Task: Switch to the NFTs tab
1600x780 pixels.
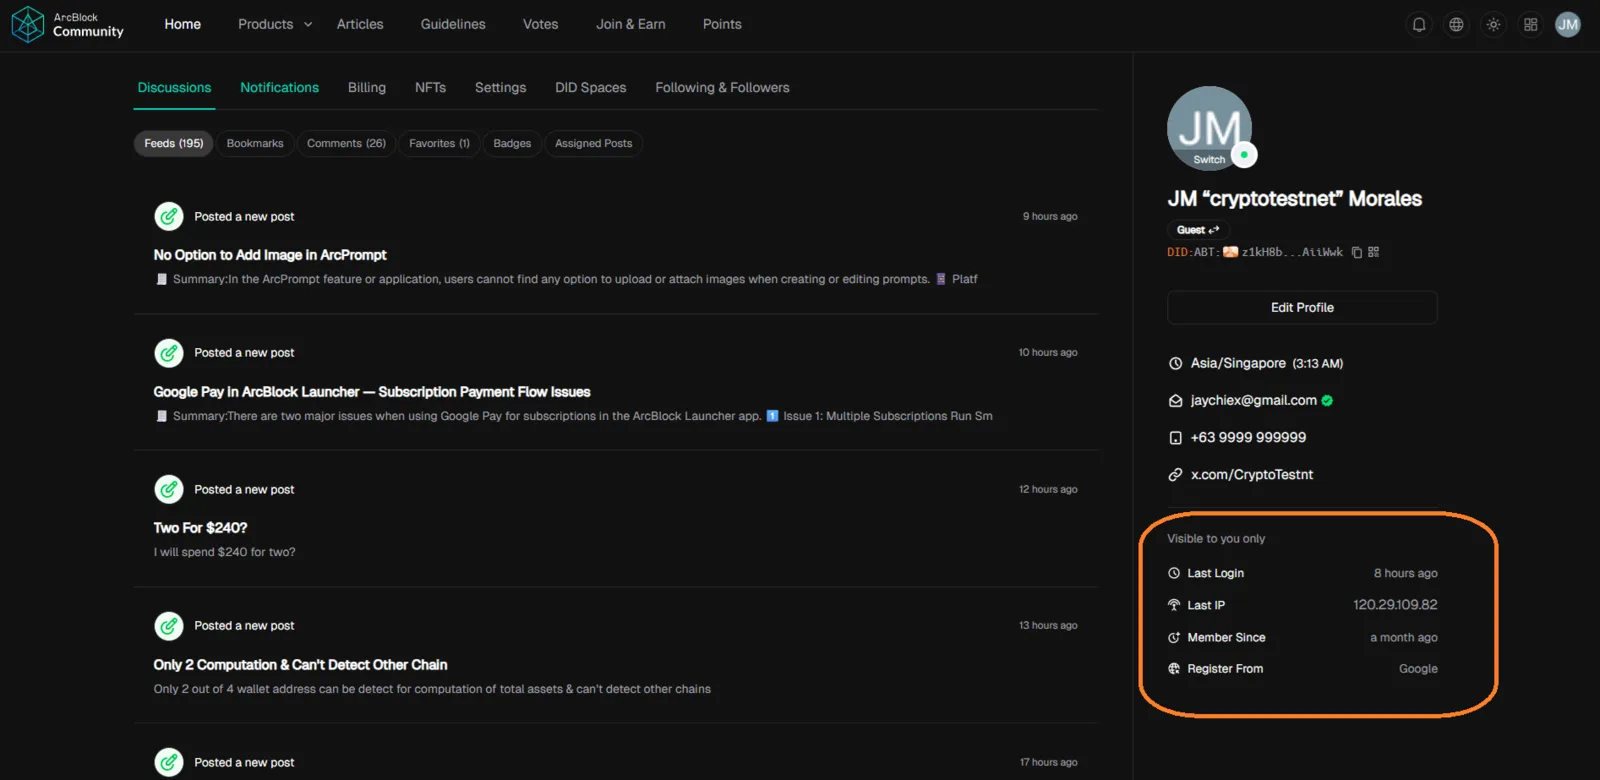Action: tap(431, 88)
